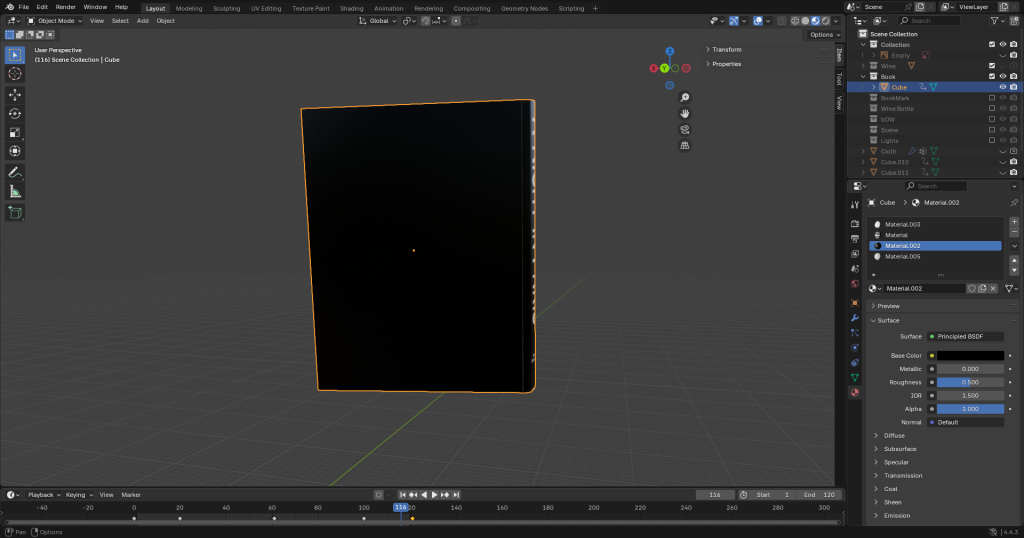Open the Options button in viewport header
Viewport: 1024px width, 538px height.
[x=821, y=35]
